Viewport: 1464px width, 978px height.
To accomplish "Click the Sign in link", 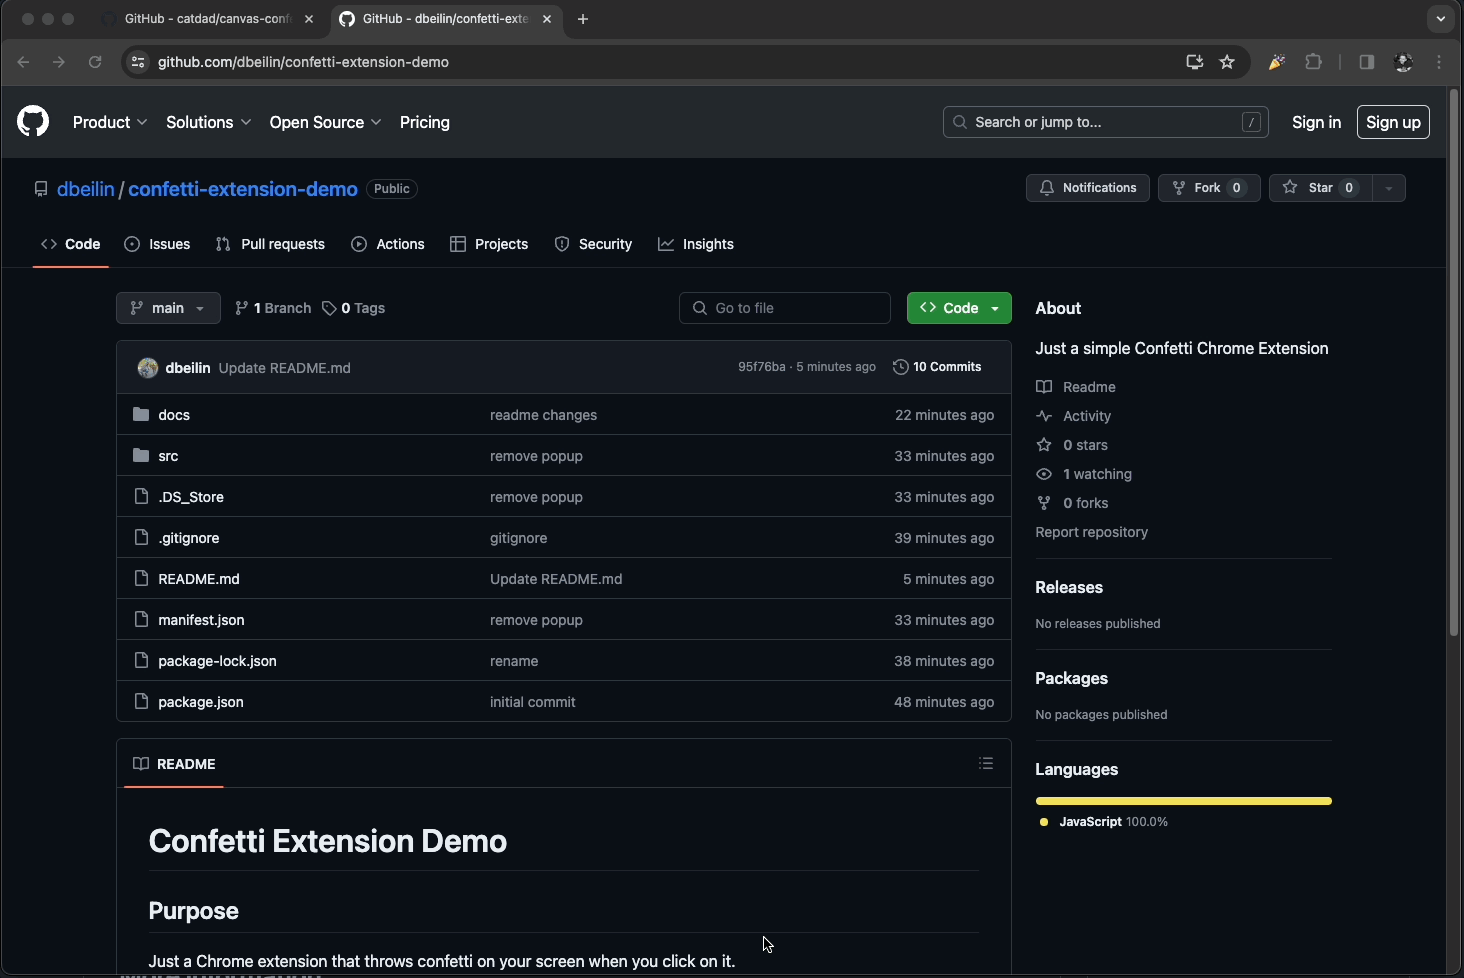I will pyautogui.click(x=1316, y=122).
